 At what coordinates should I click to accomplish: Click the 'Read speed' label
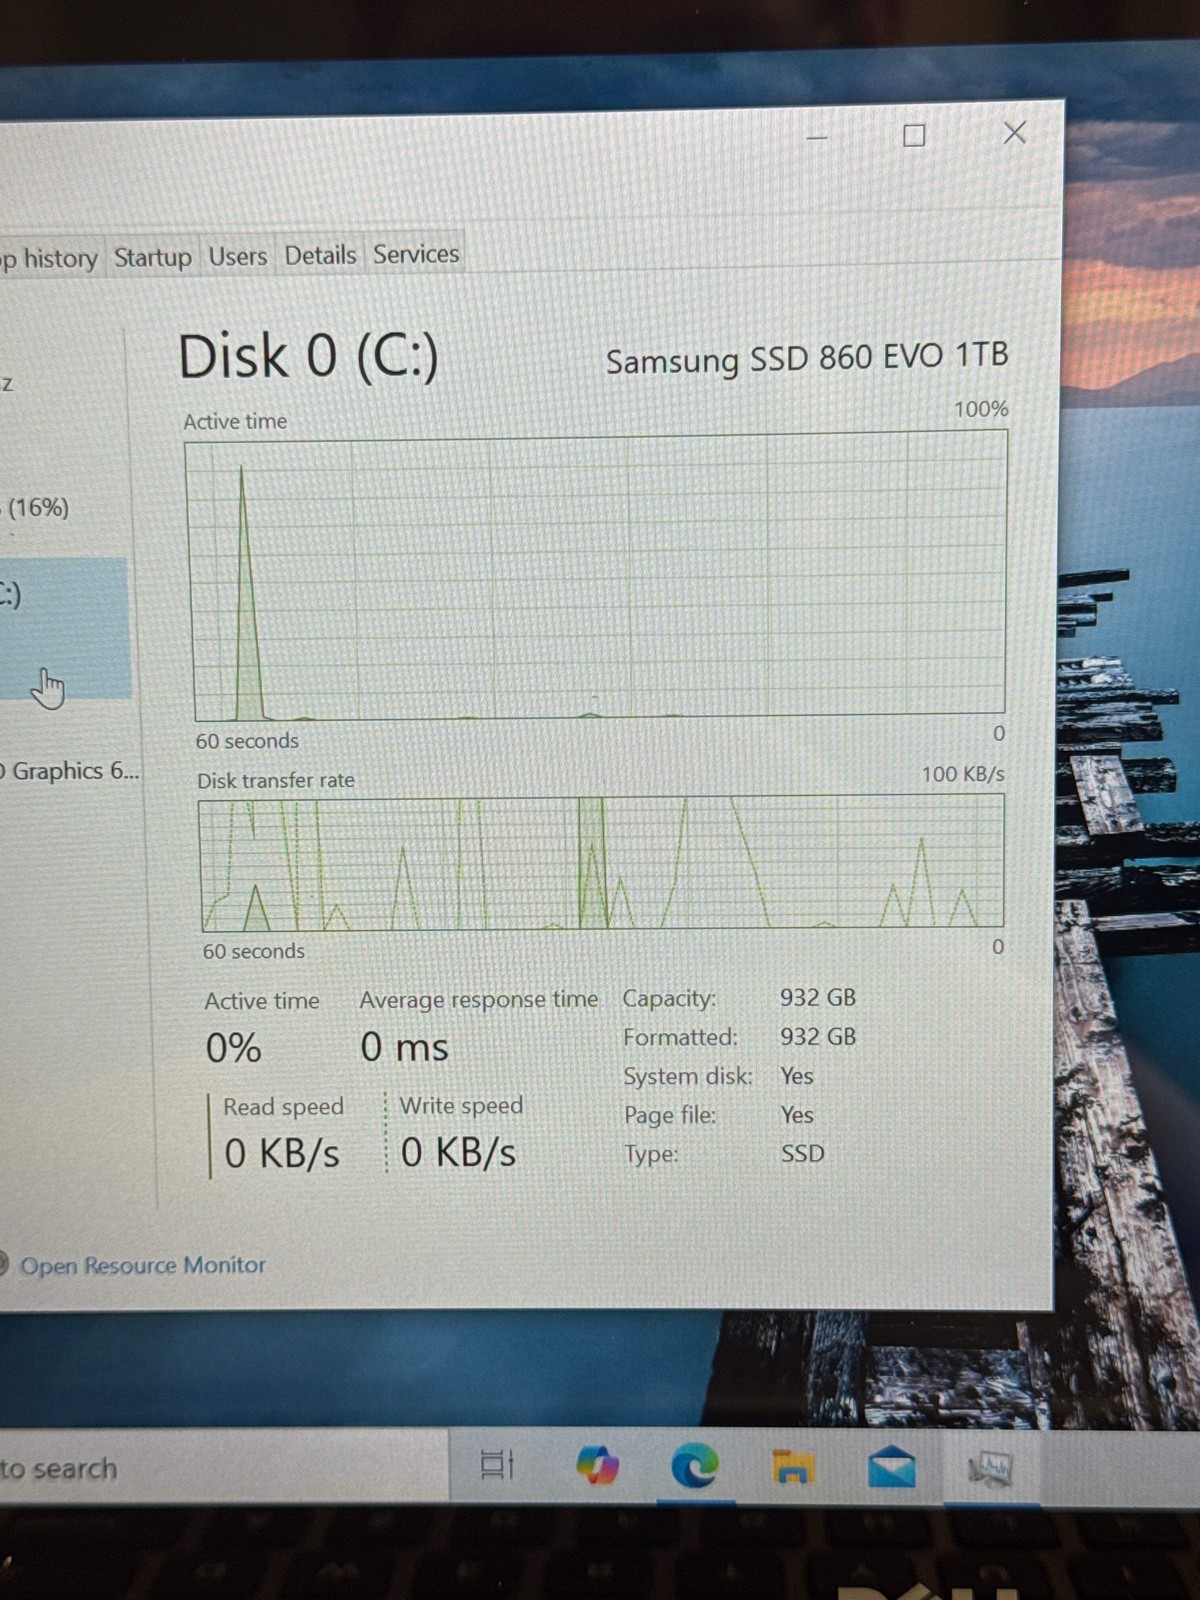(x=283, y=1107)
